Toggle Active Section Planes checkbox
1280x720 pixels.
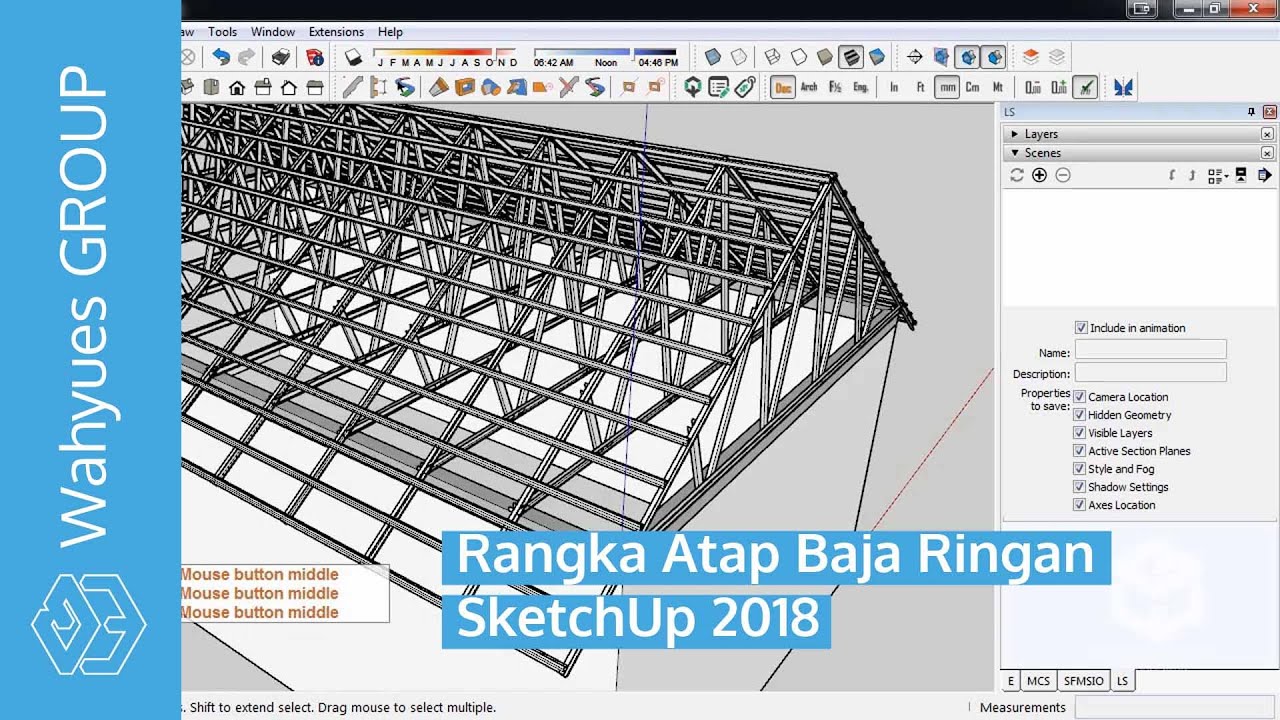[x=1080, y=451]
